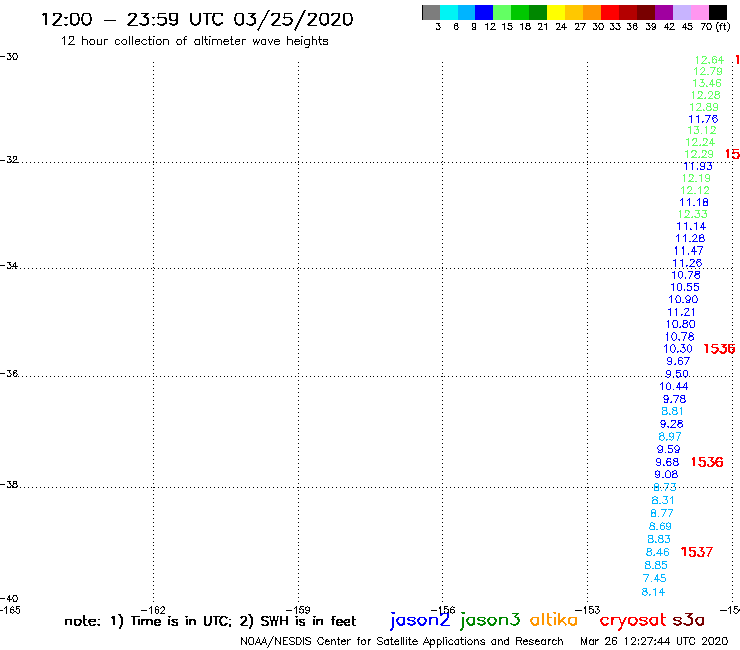Select the orange swatch in the color scale
This screenshot has height=650, width=740.
tap(592, 12)
